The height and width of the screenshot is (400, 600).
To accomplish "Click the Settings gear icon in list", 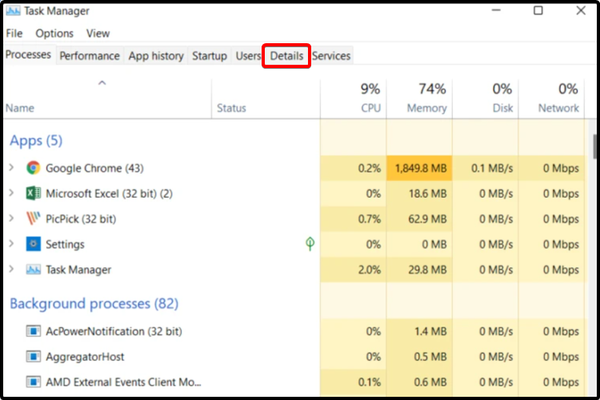I will click(33, 244).
